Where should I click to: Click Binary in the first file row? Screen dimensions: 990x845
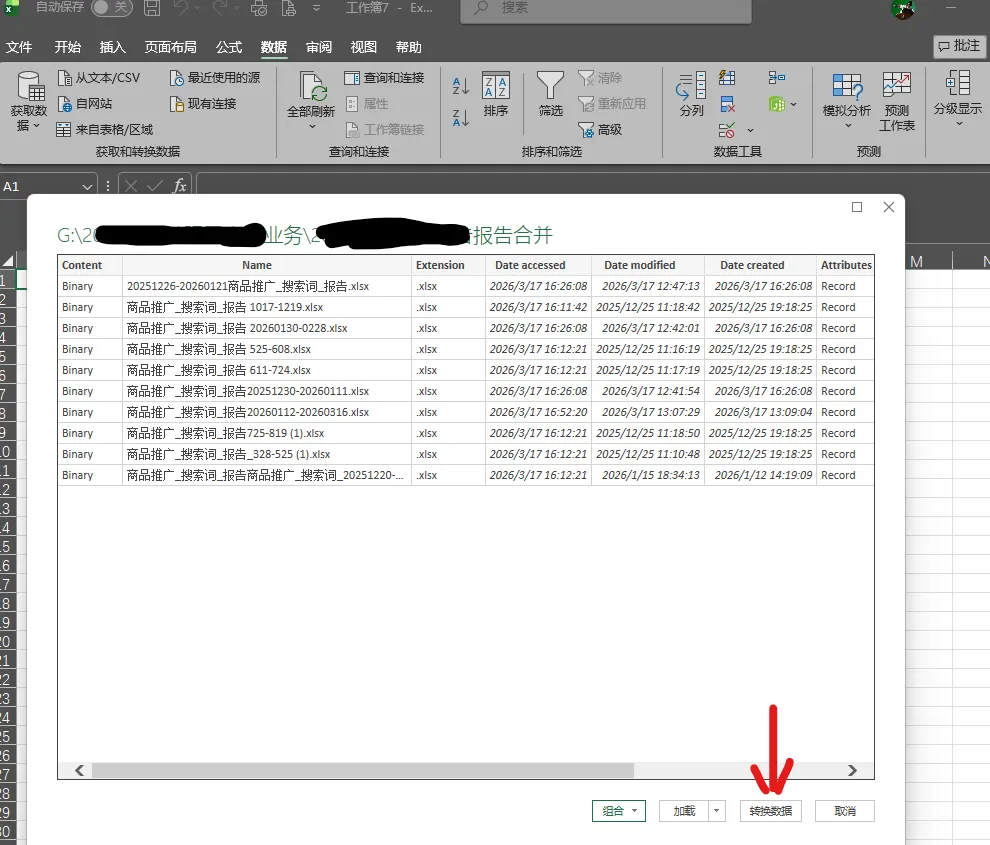point(78,286)
